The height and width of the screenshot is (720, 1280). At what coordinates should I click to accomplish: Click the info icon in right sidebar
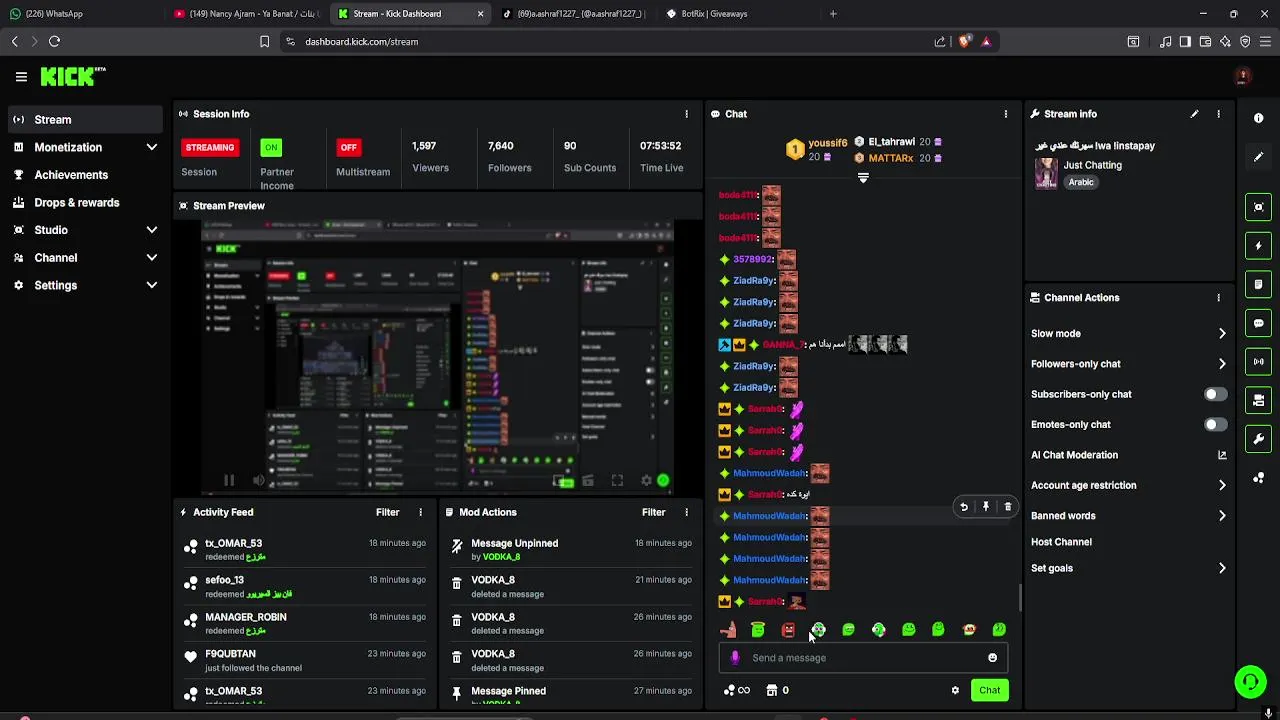pos(1258,118)
